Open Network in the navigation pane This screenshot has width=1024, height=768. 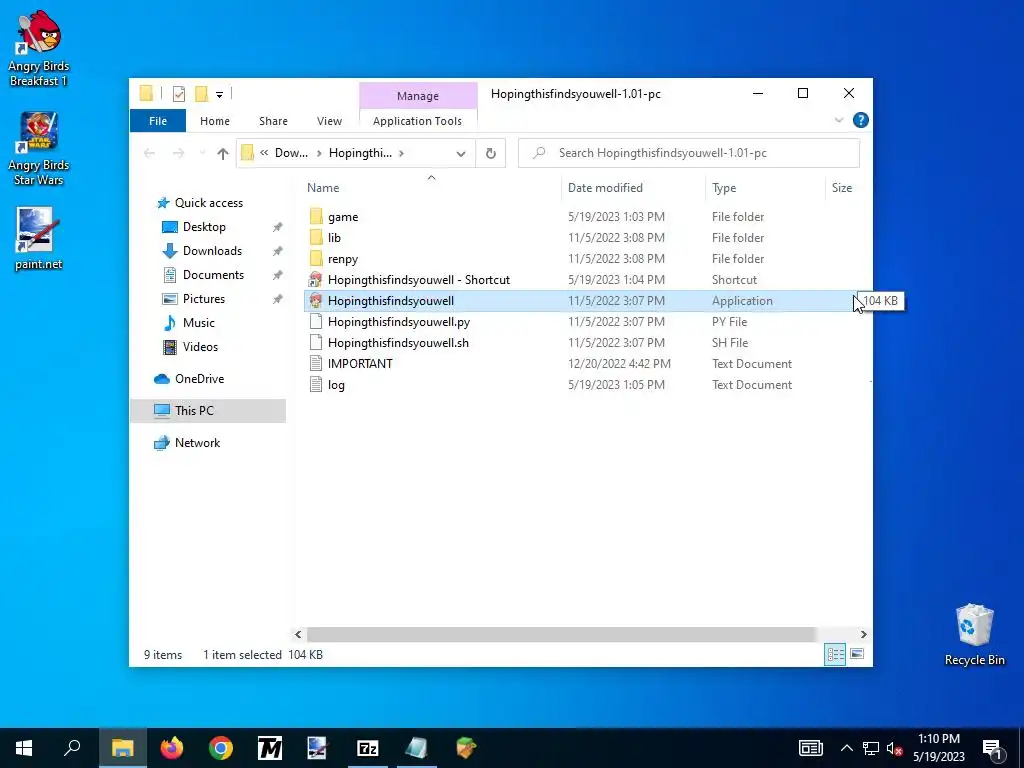pyautogui.click(x=197, y=443)
